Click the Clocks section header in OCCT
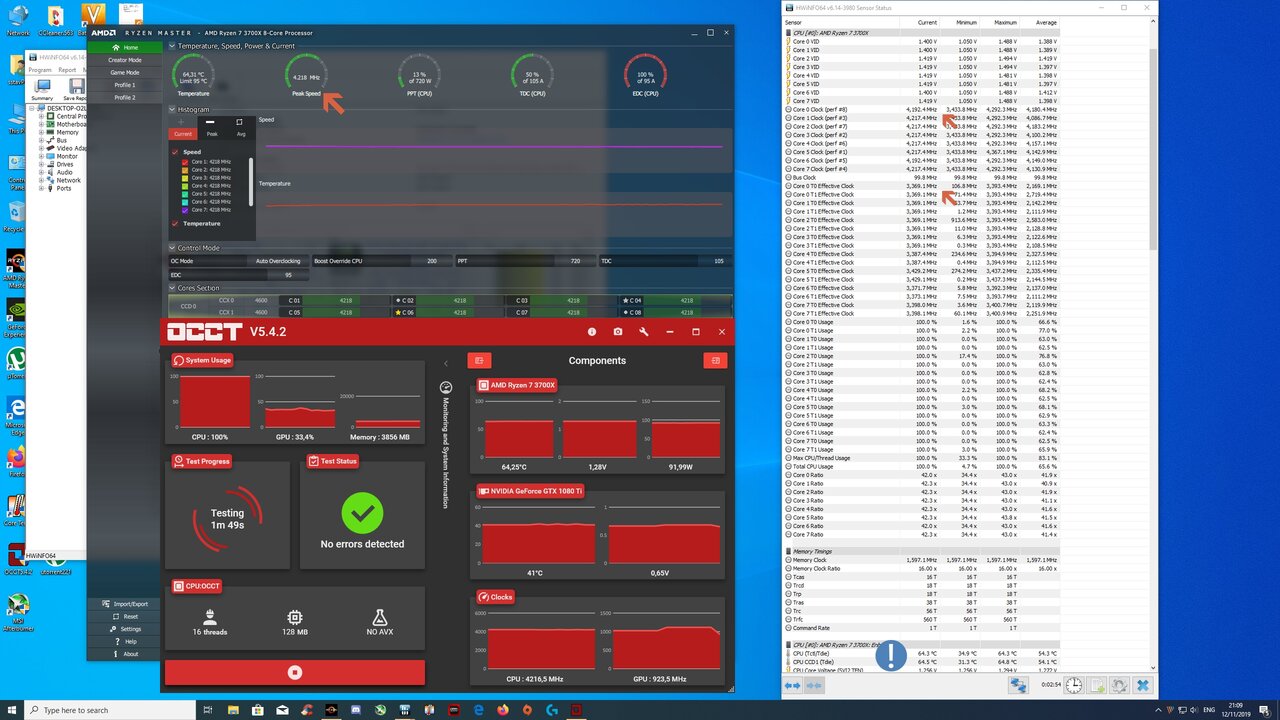Image resolution: width=1280 pixels, height=720 pixels. click(496, 597)
